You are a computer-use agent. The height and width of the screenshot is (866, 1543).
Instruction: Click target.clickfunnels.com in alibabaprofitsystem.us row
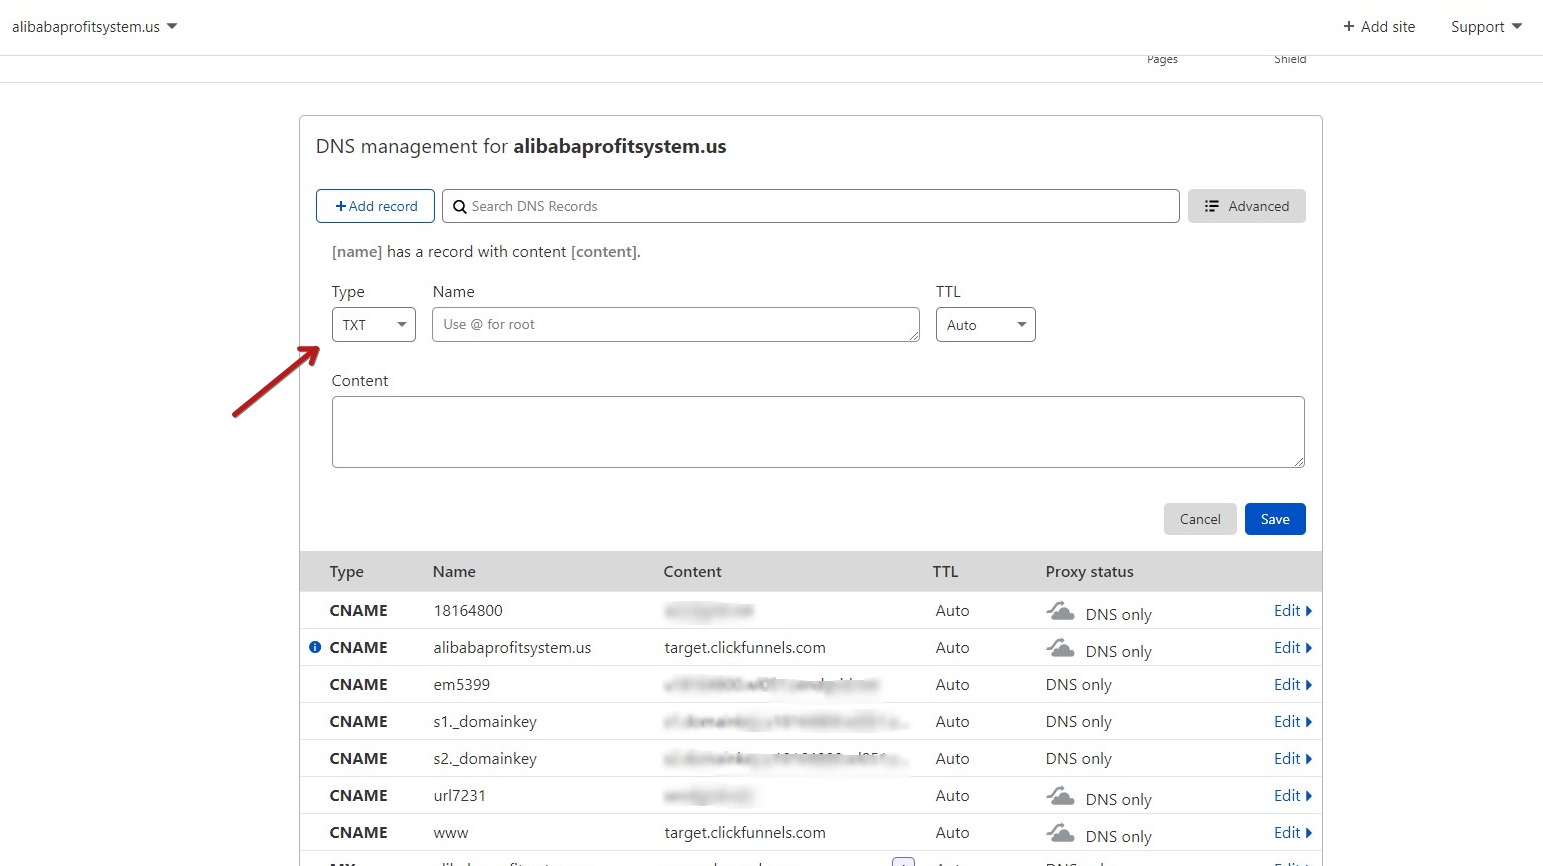click(x=745, y=648)
